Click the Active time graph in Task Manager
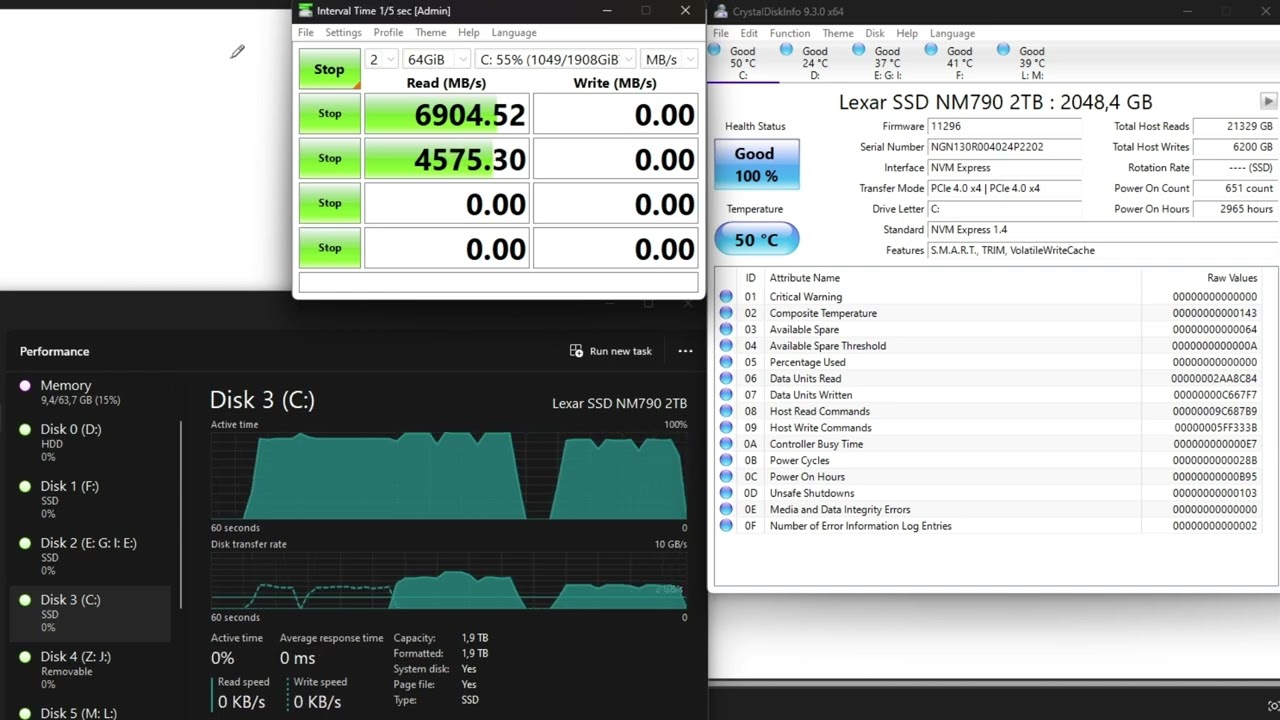 pyautogui.click(x=449, y=475)
